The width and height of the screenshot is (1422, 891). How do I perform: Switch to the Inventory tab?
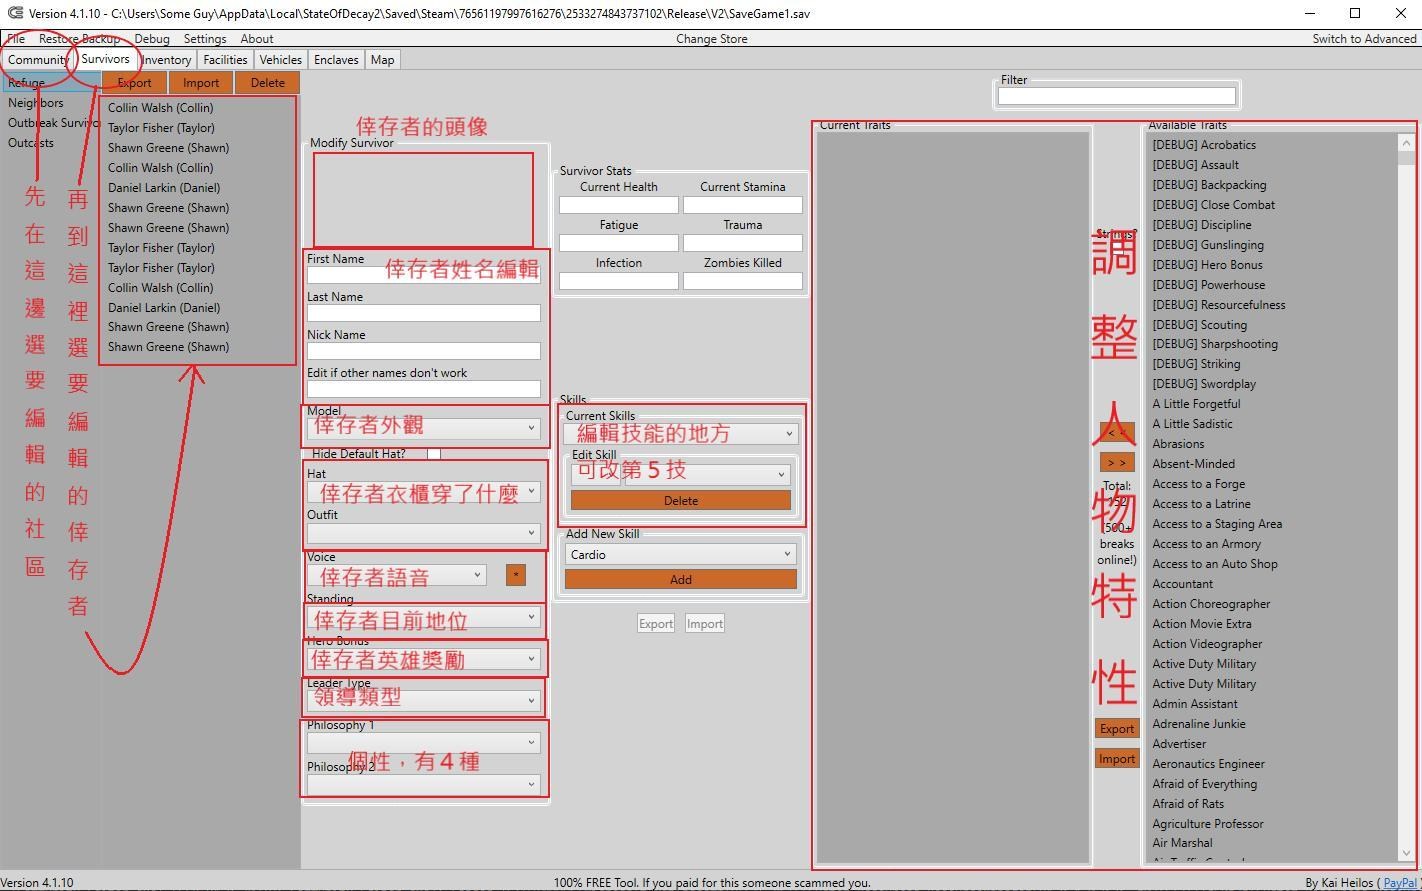click(x=166, y=60)
